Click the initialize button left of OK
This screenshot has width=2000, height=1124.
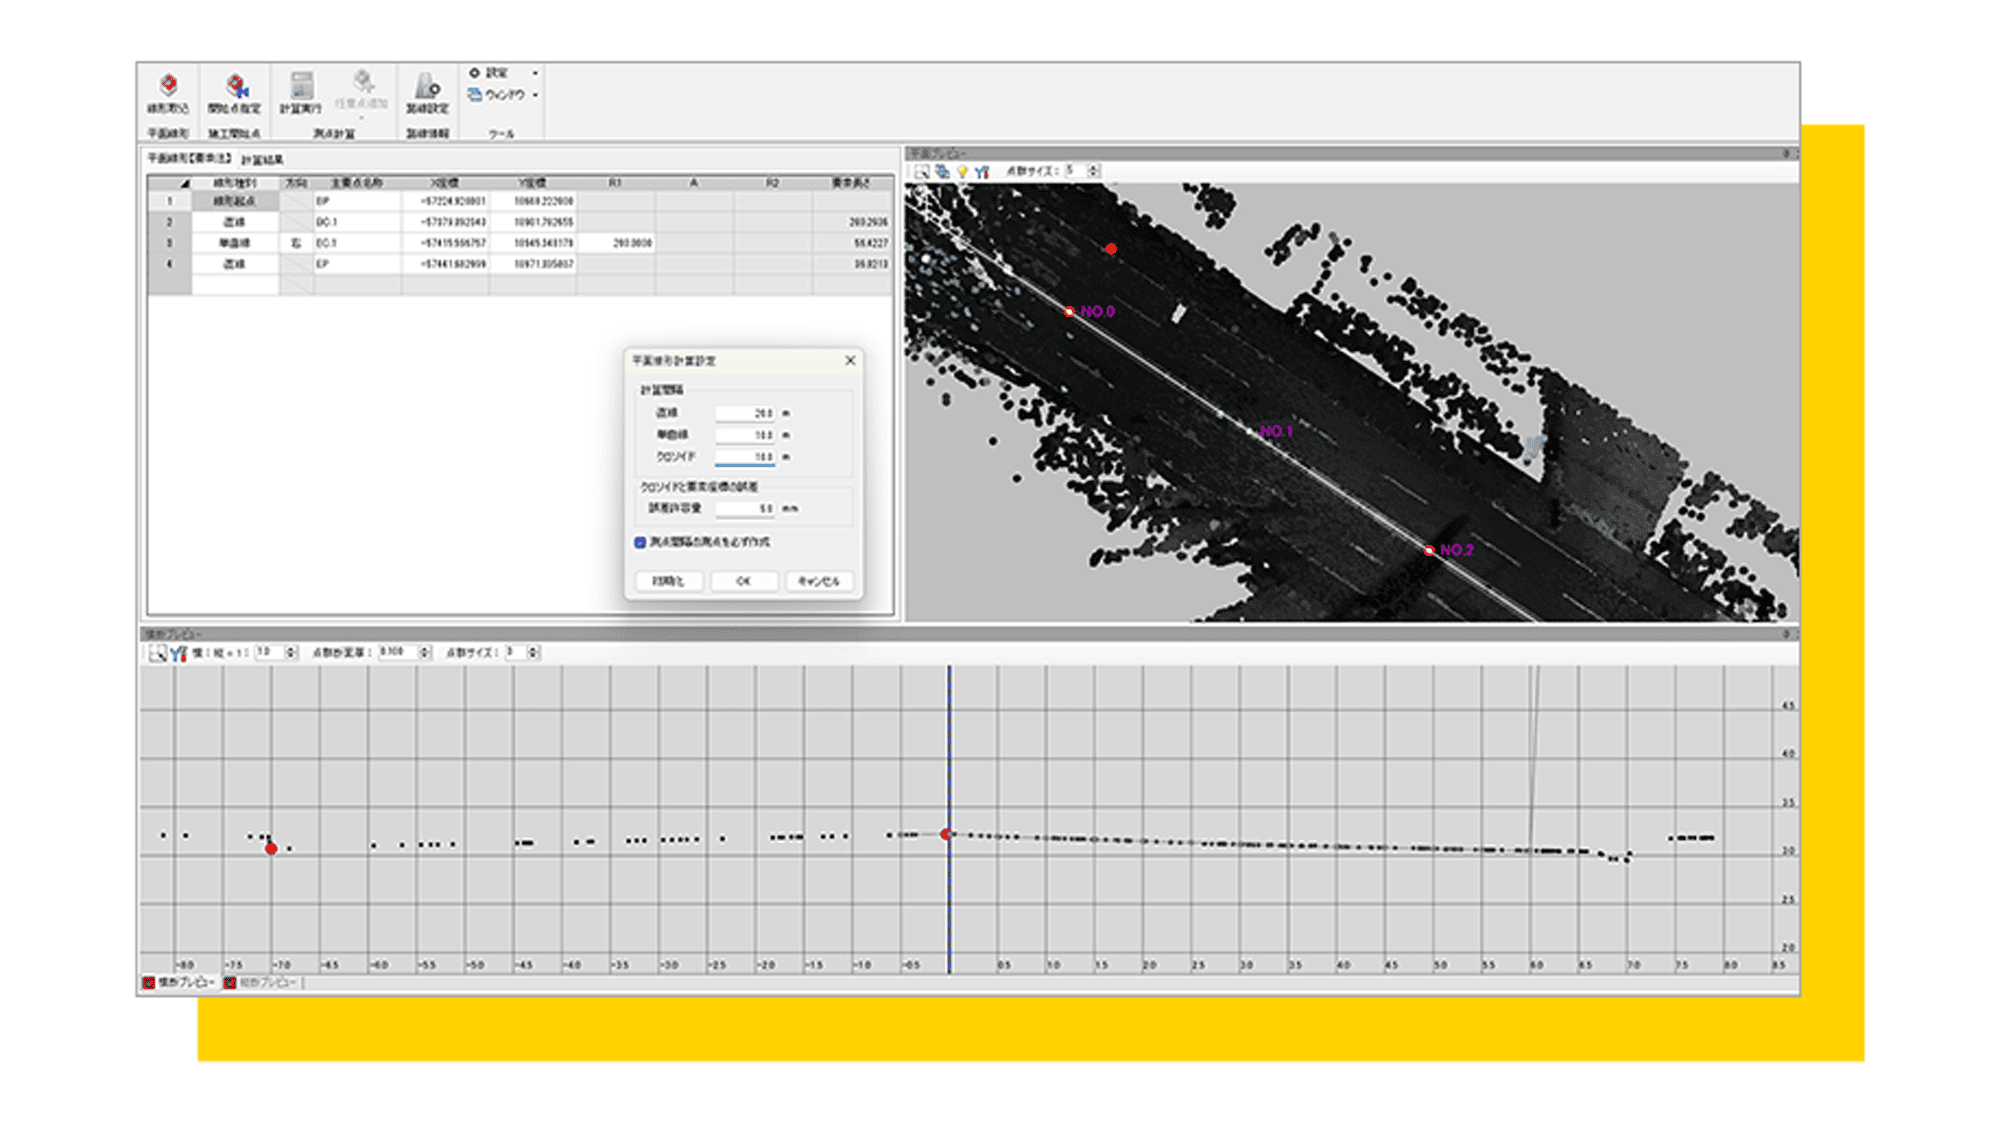[668, 581]
